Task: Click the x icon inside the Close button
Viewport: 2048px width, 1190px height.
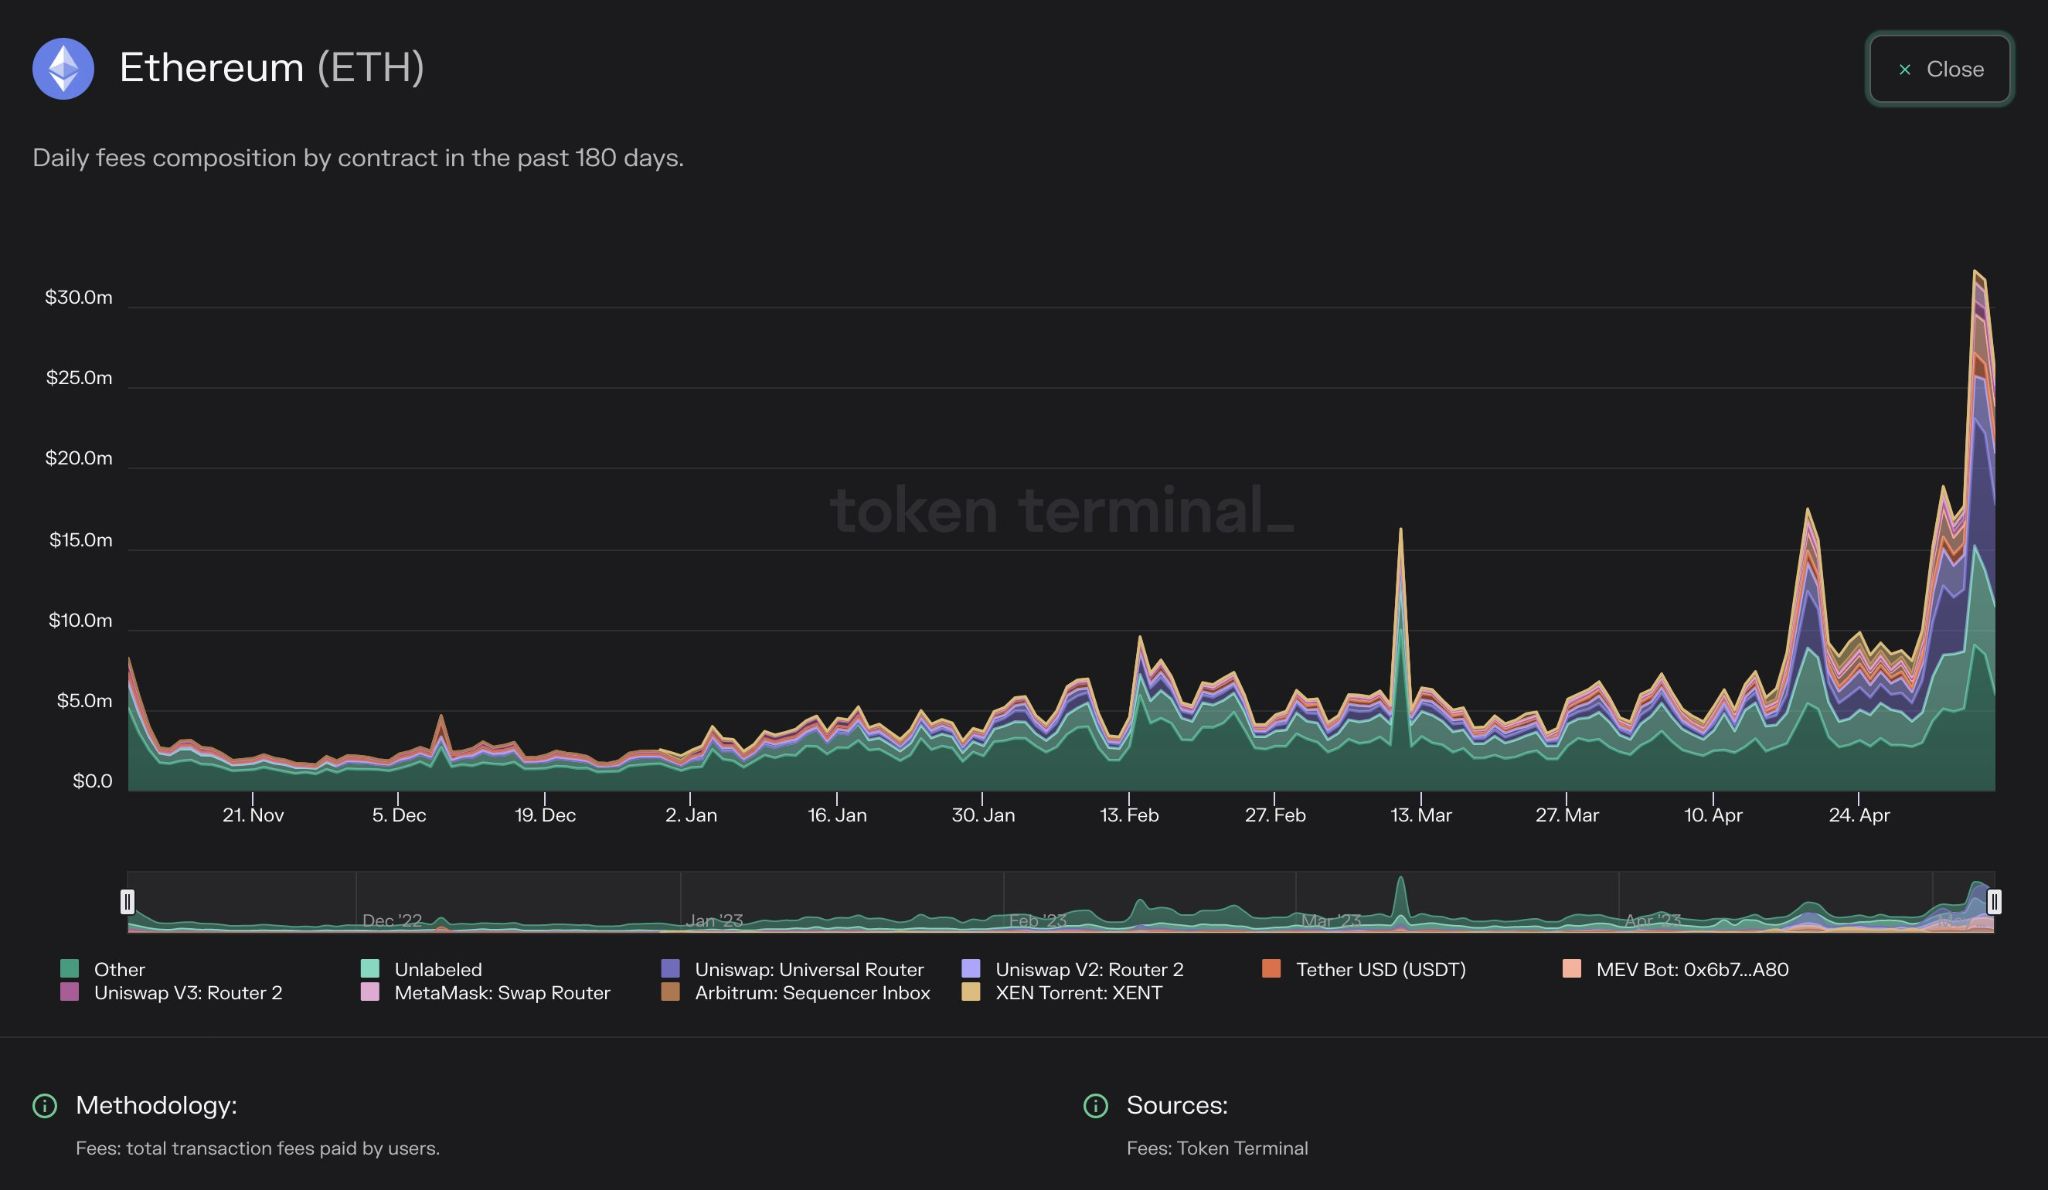Action: tap(1903, 69)
